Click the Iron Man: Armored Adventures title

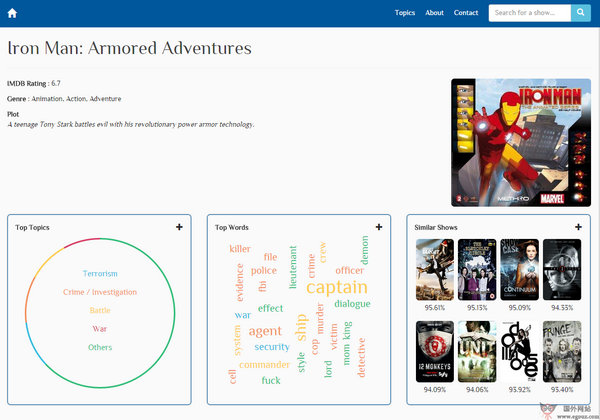point(129,48)
